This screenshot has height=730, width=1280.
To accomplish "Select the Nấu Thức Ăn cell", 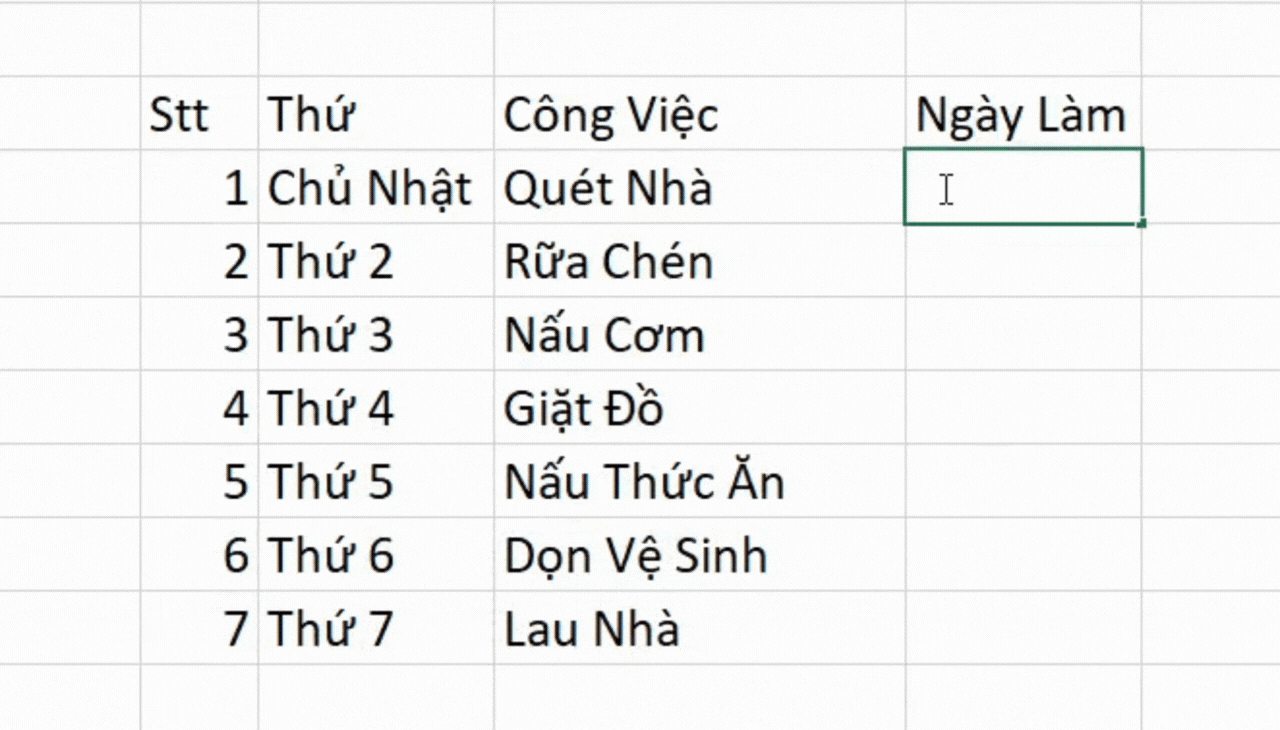I will (700, 481).
